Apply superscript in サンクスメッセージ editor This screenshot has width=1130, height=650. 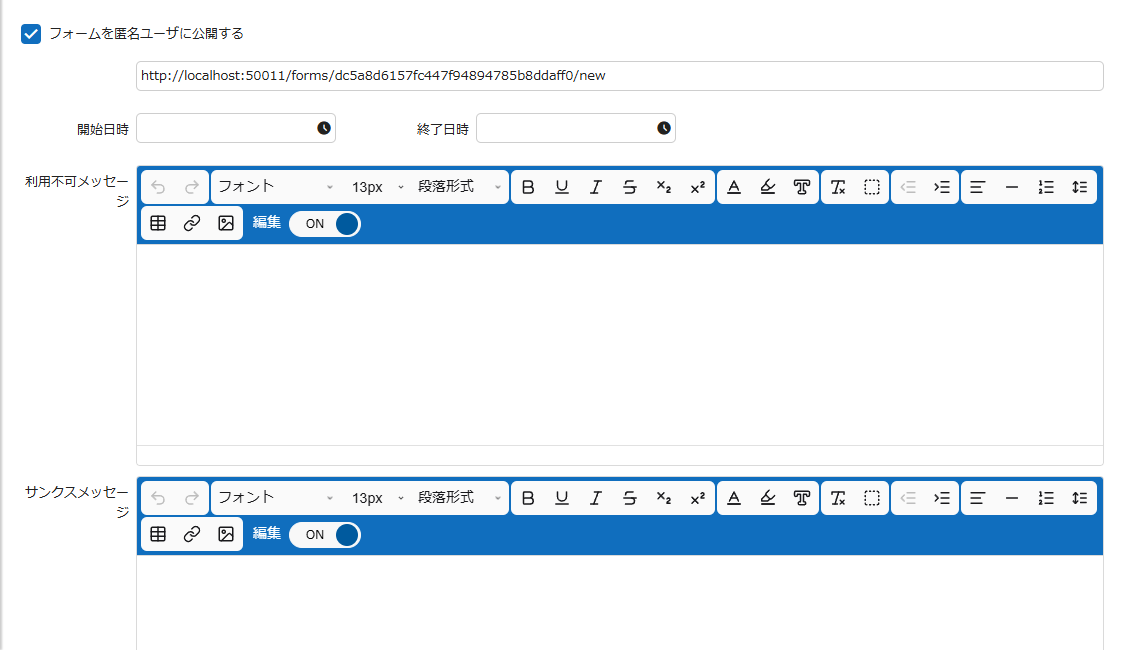pyautogui.click(x=697, y=498)
